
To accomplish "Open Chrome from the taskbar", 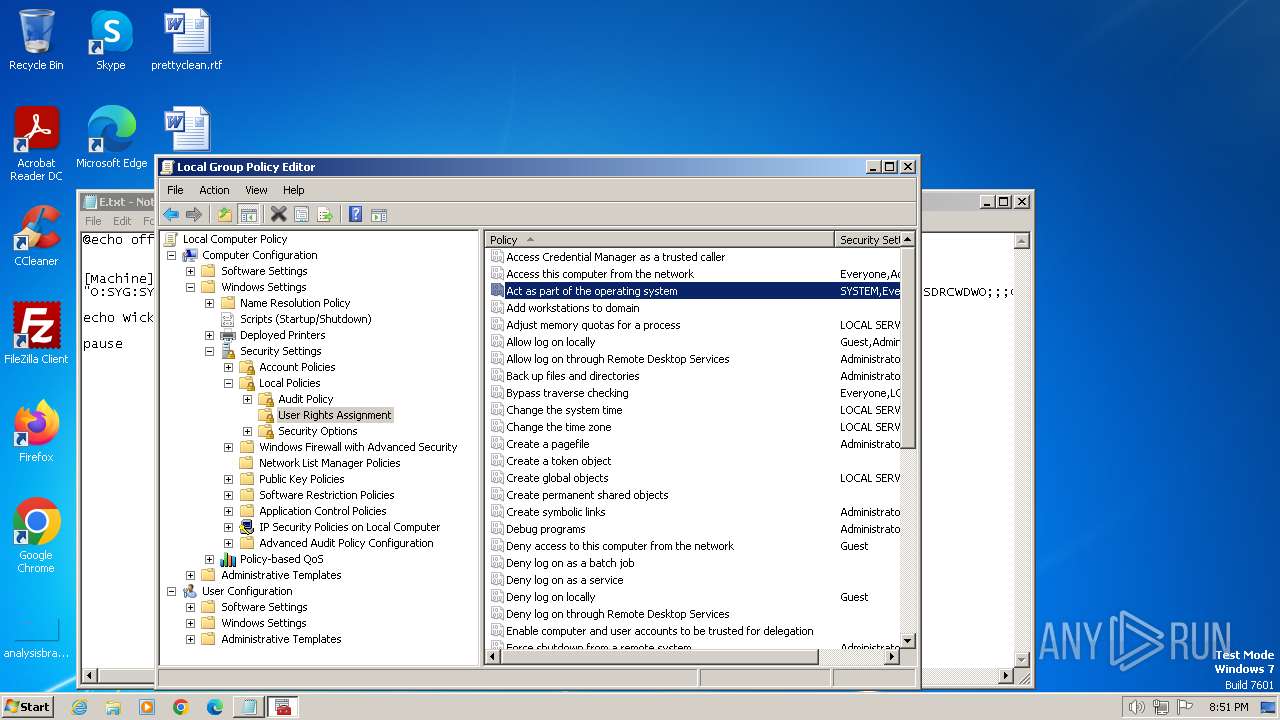I will pyautogui.click(x=181, y=706).
